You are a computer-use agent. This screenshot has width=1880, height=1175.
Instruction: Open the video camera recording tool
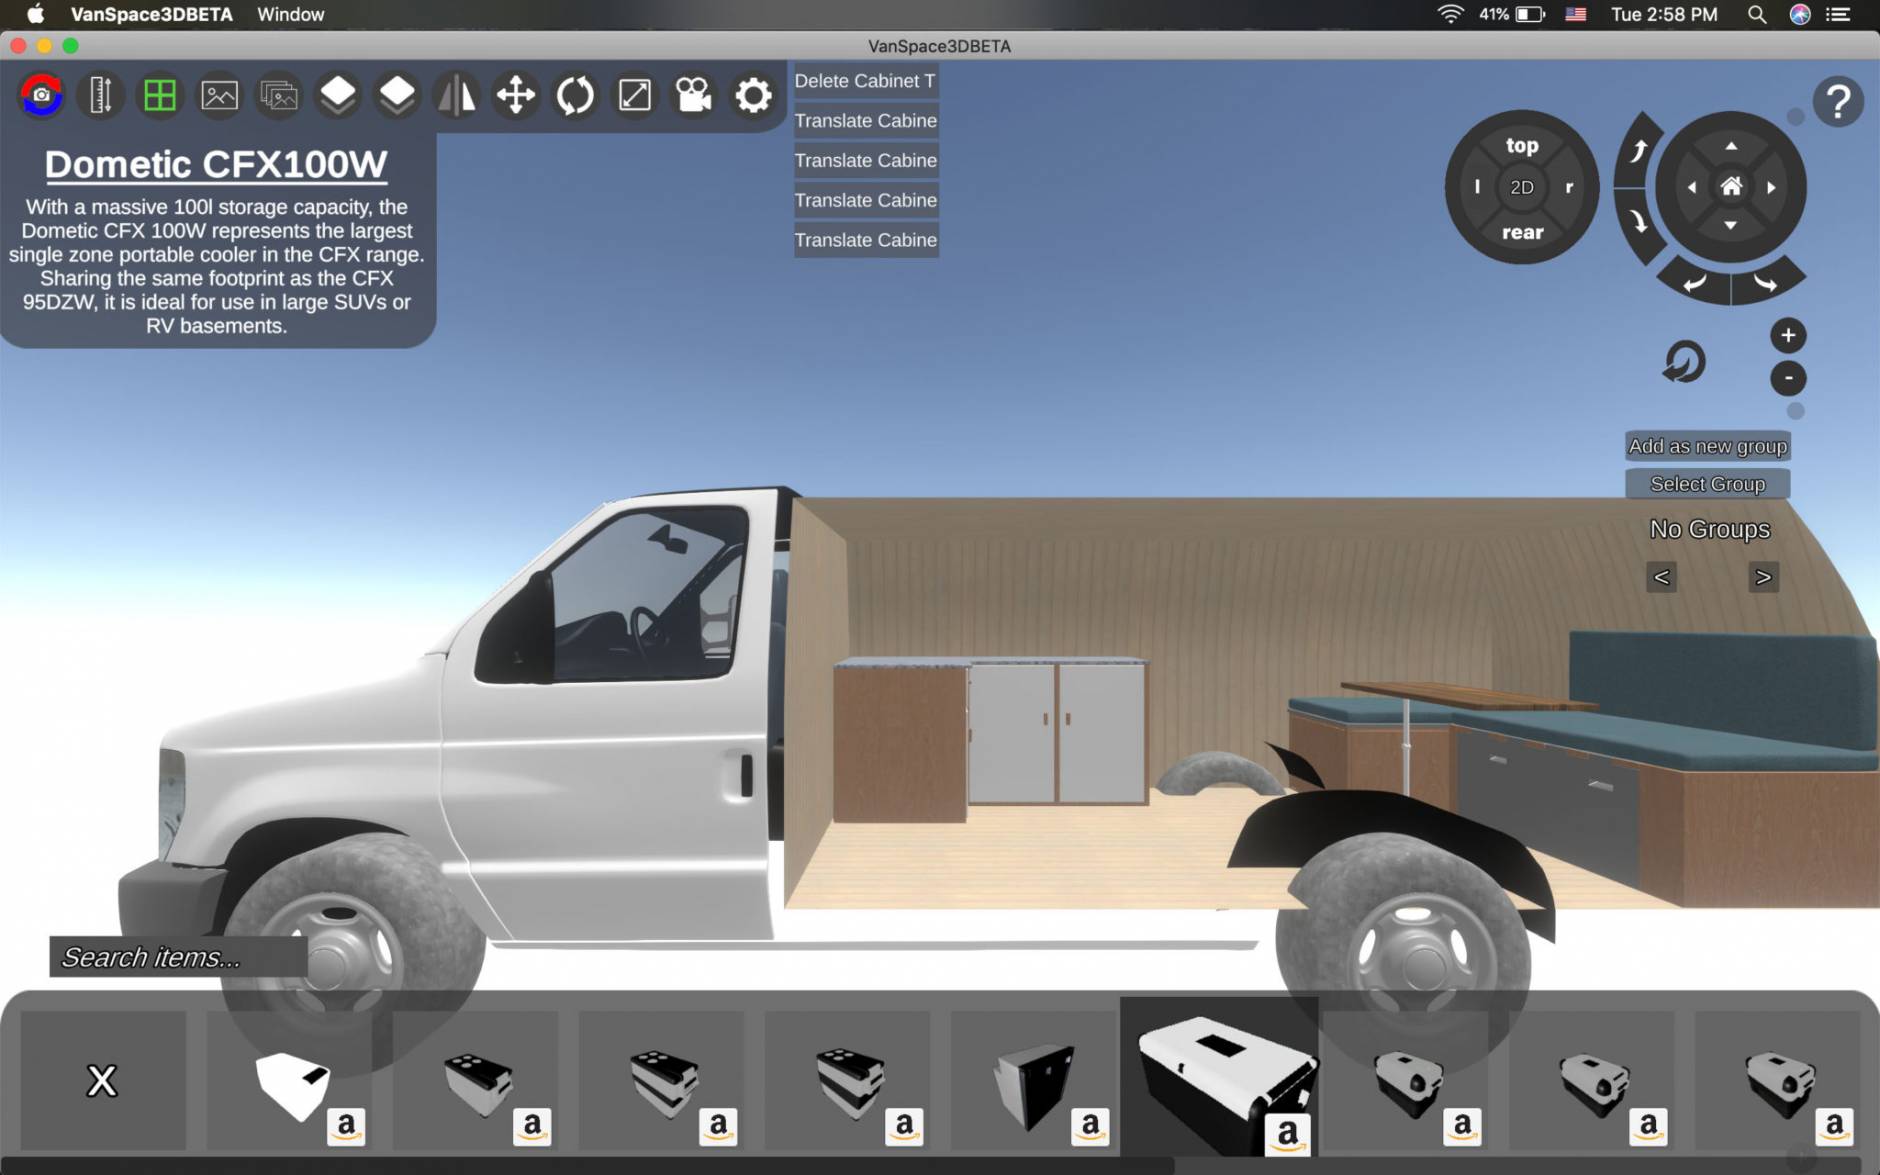pyautogui.click(x=695, y=95)
